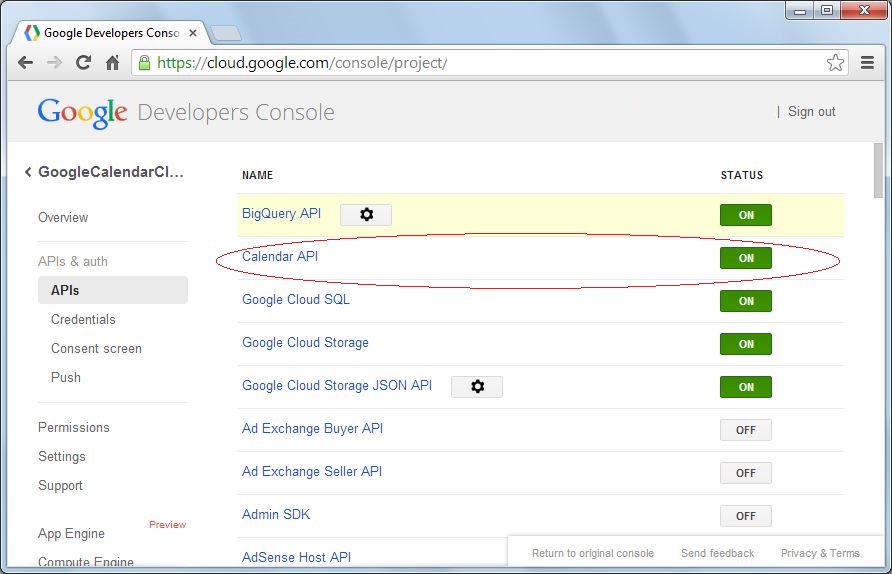Viewport: 892px width, 574px height.
Task: Enable the Admin SDK toggle
Action: [746, 516]
